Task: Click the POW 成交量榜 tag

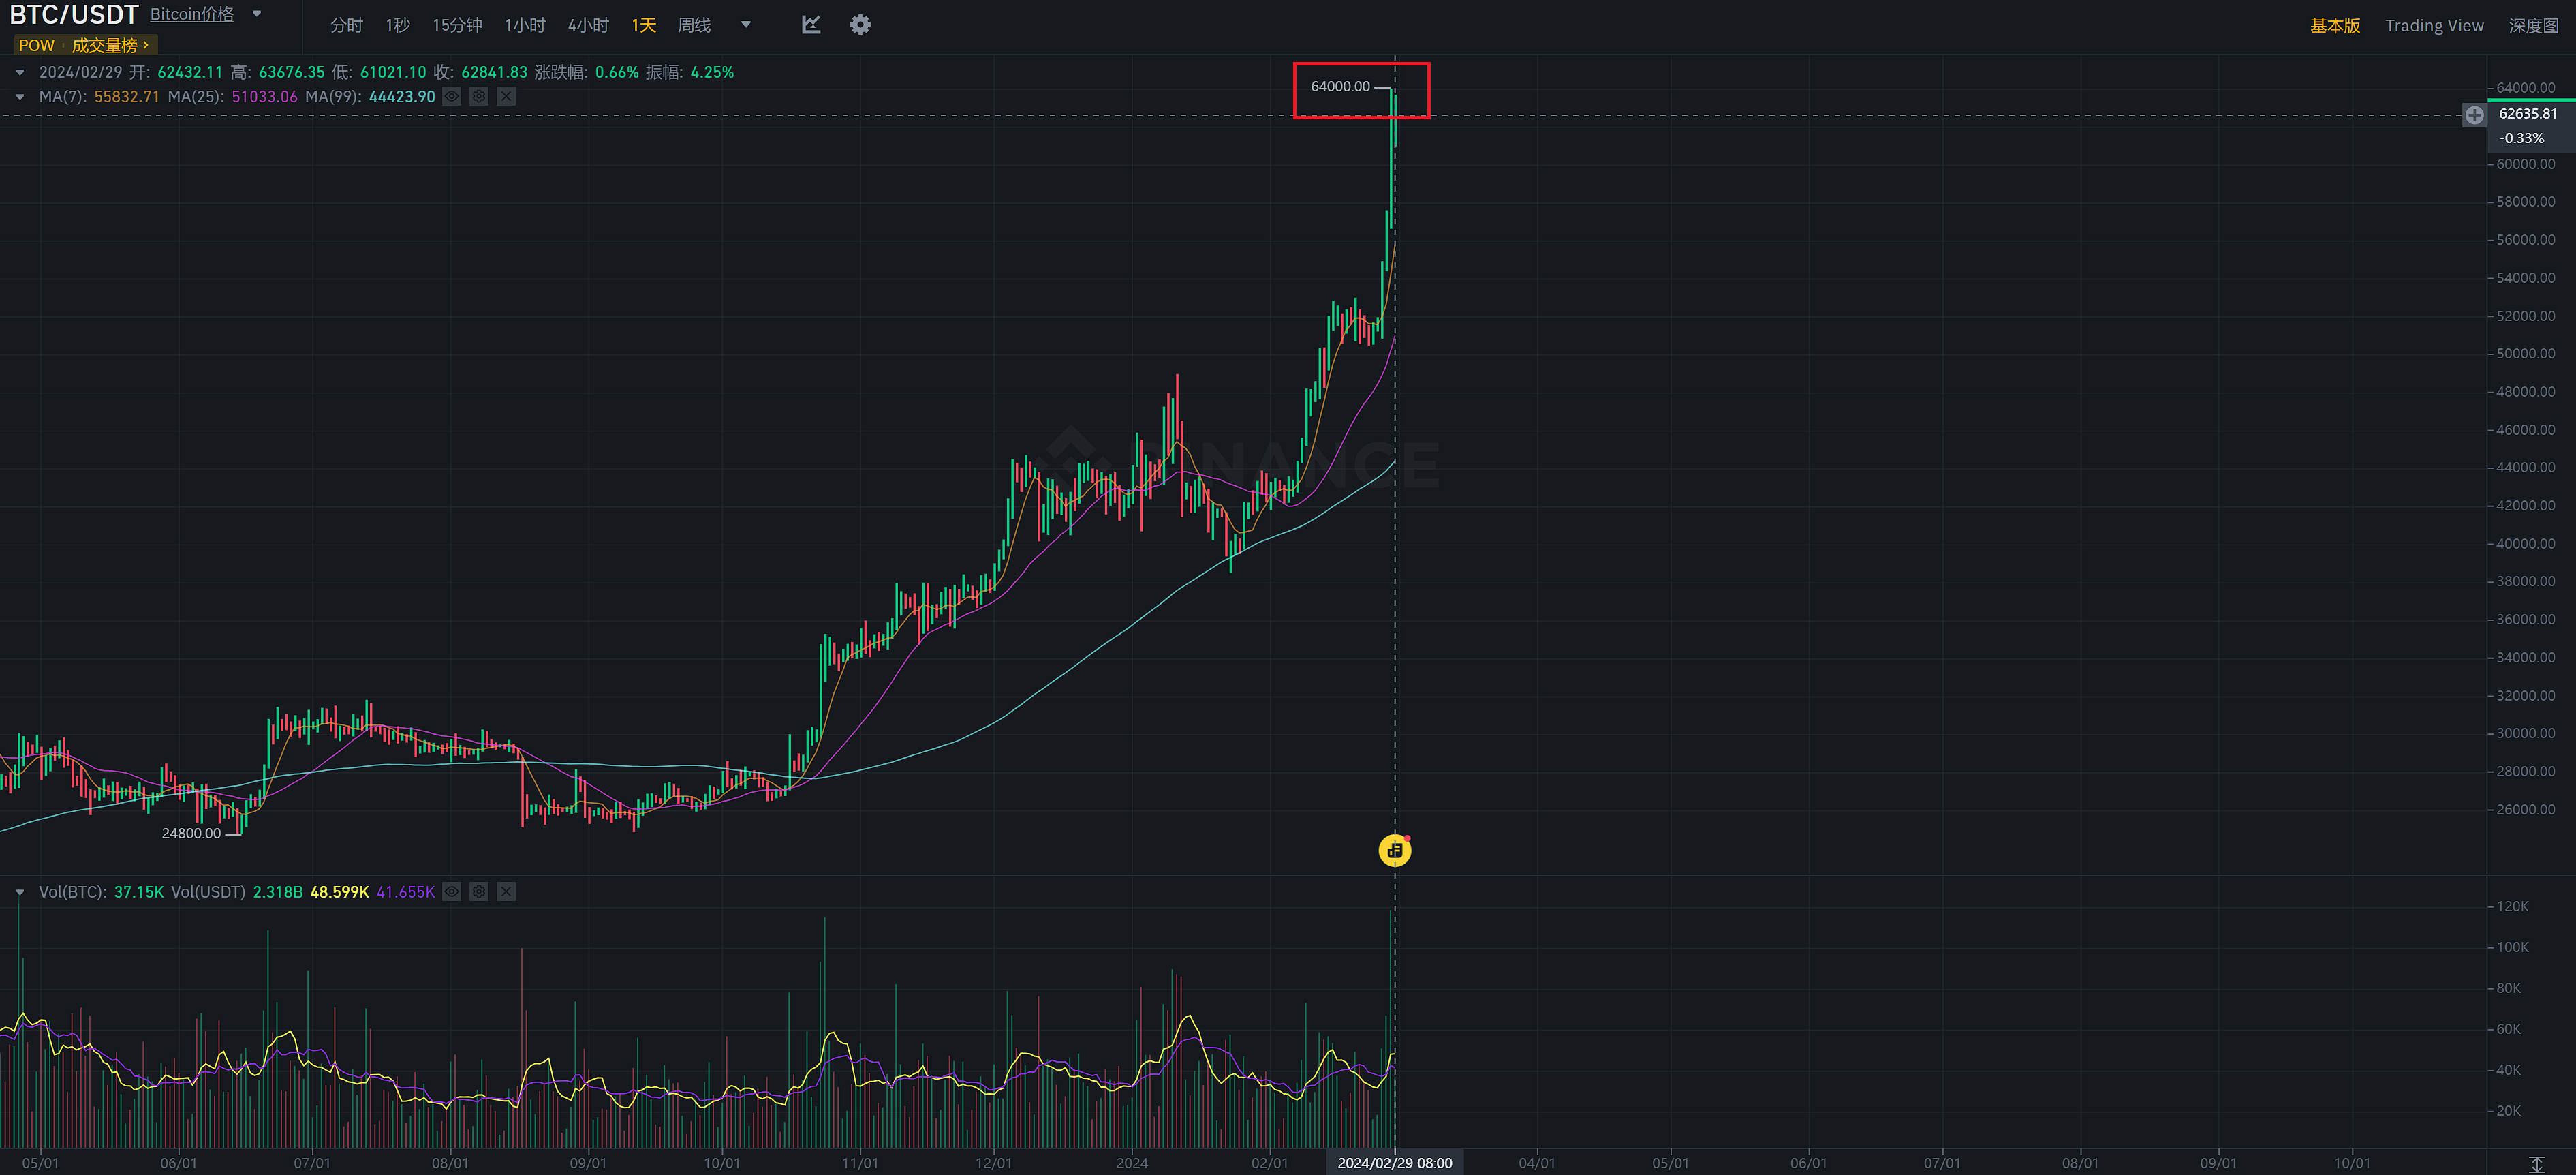Action: pos(85,45)
